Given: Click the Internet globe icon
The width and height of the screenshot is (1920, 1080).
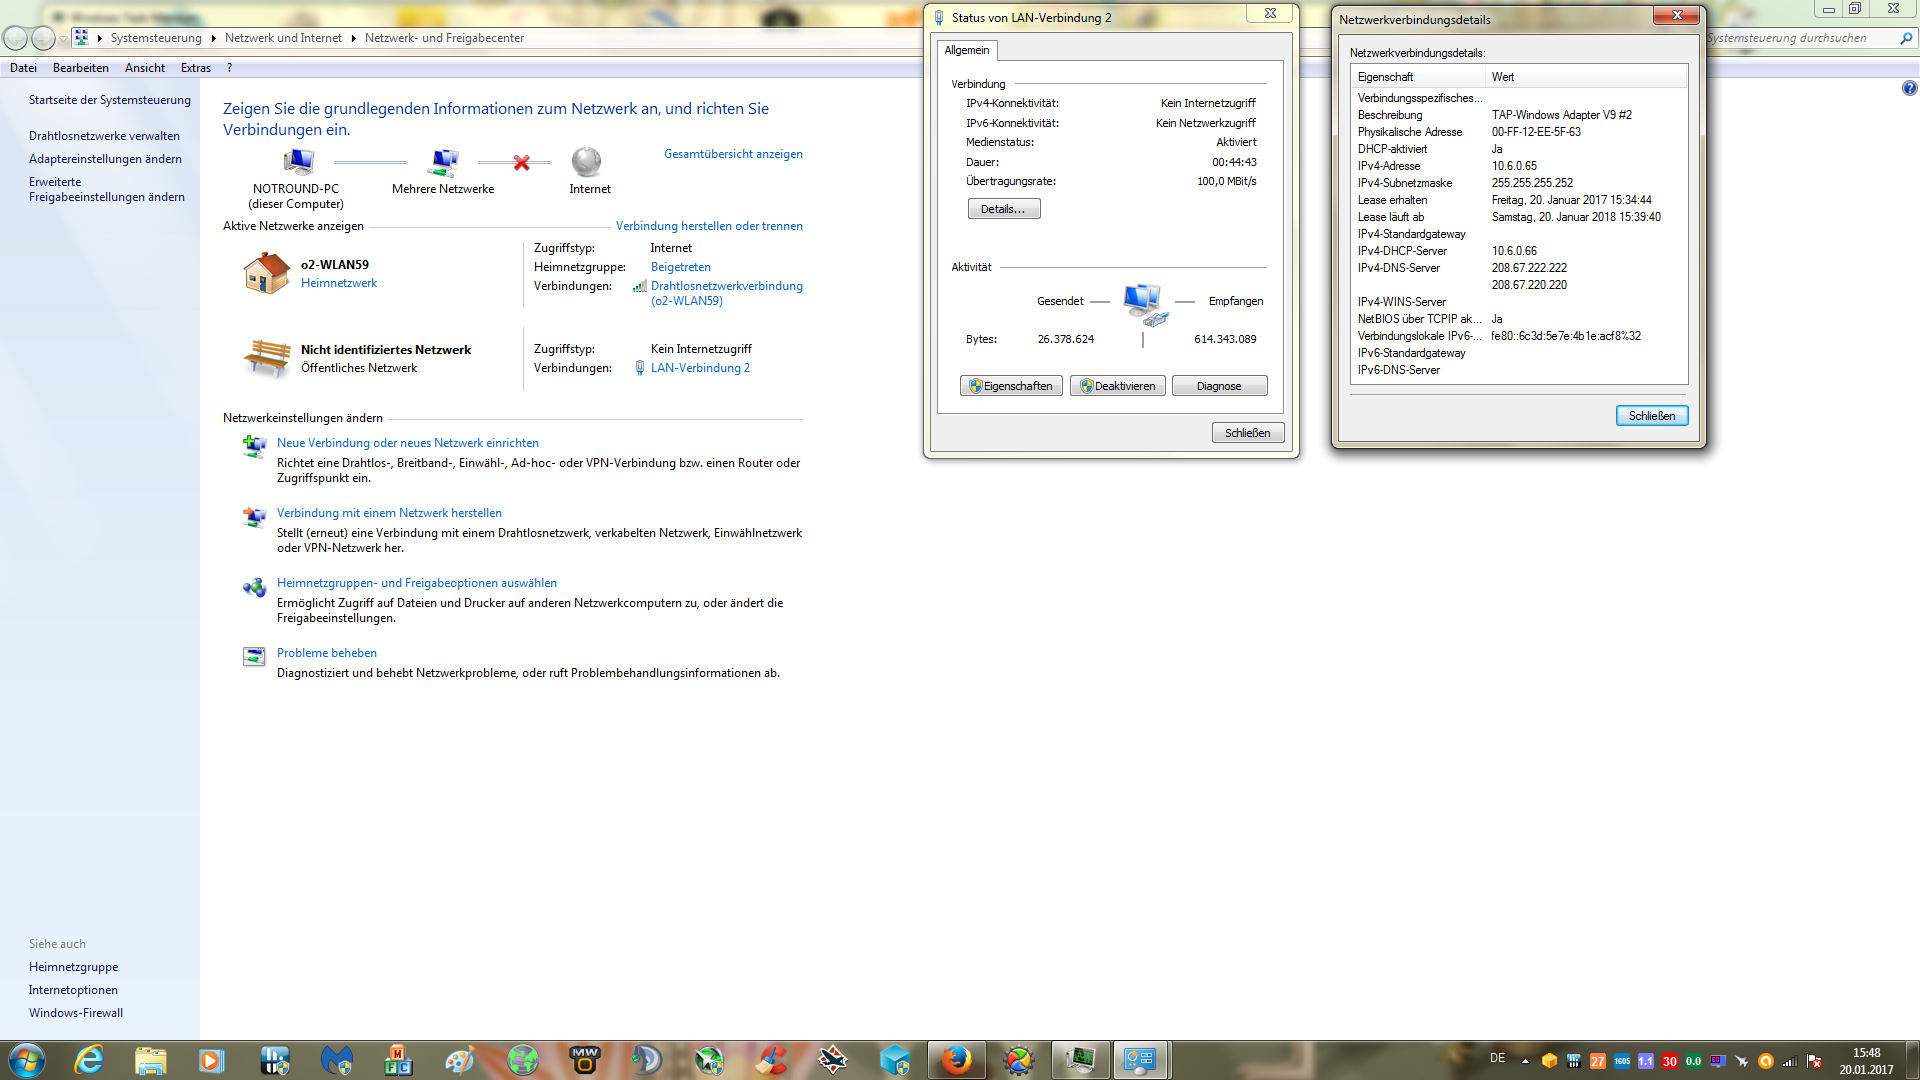Looking at the screenshot, I should (x=586, y=162).
